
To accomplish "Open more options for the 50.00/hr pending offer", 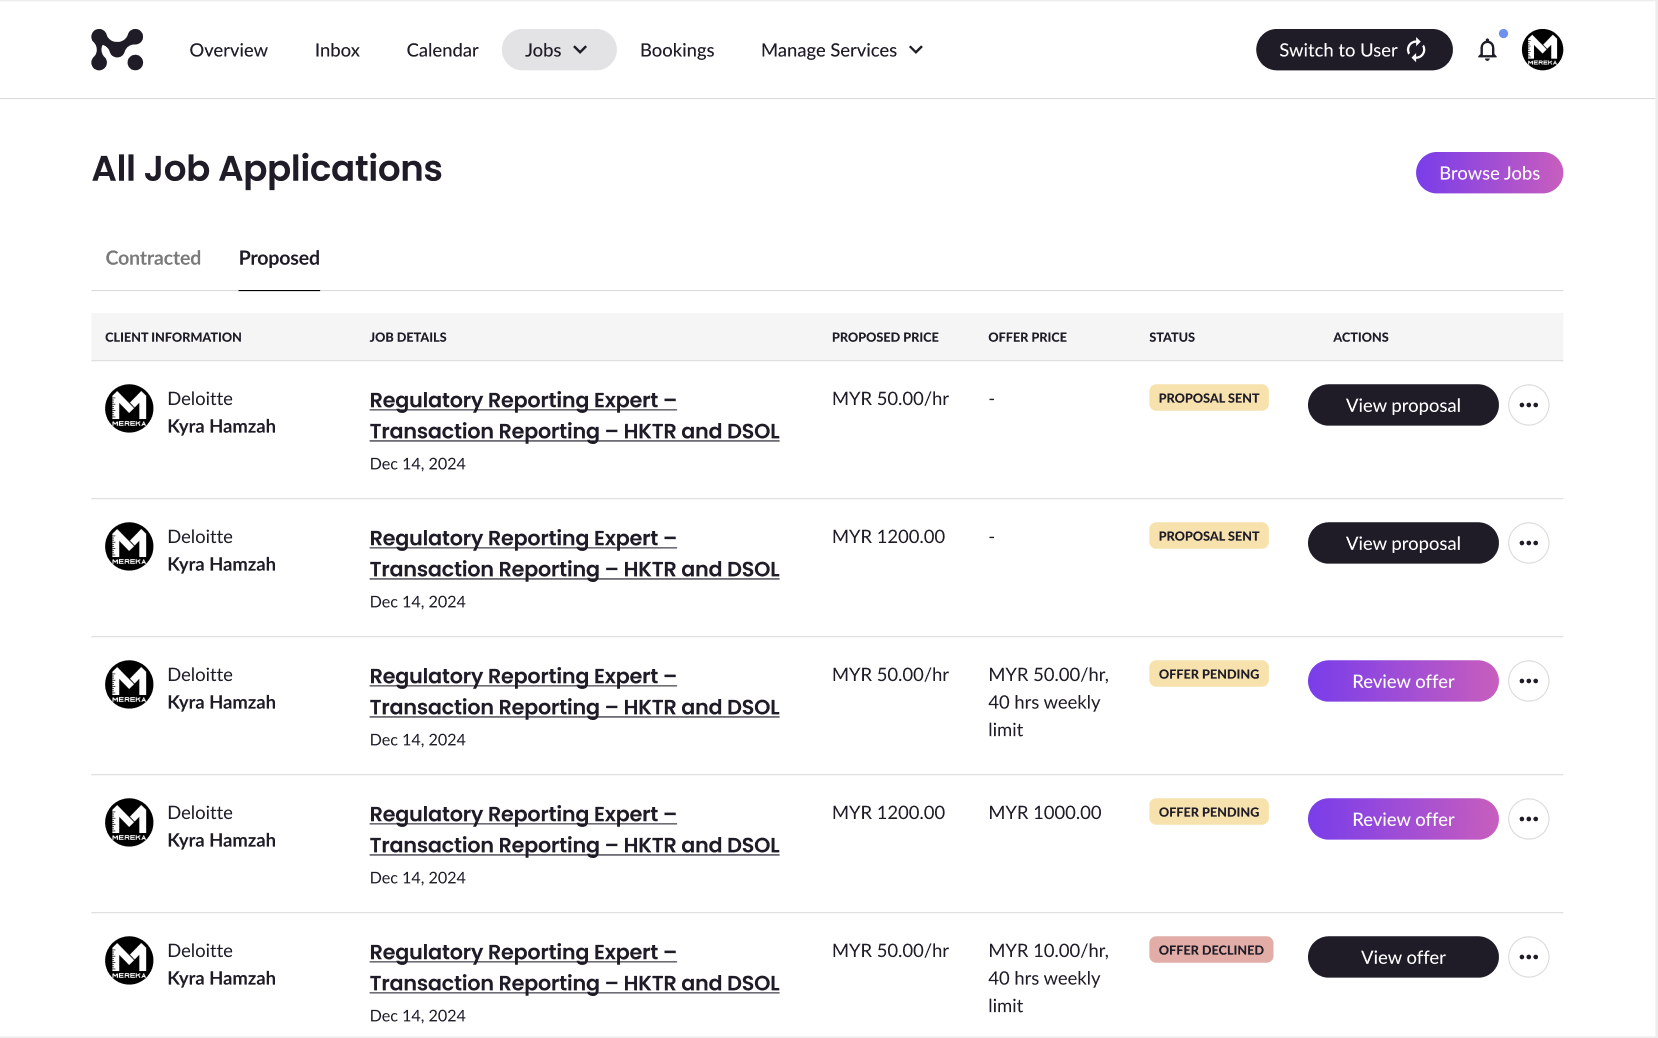I will 1528,681.
